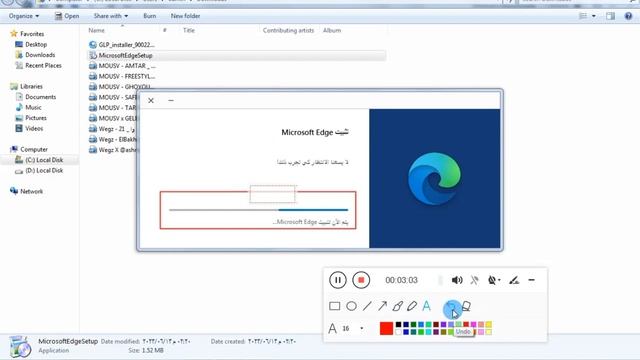Open the view options dropdown arrow
The width and height of the screenshot is (640, 360).
(594, 16)
